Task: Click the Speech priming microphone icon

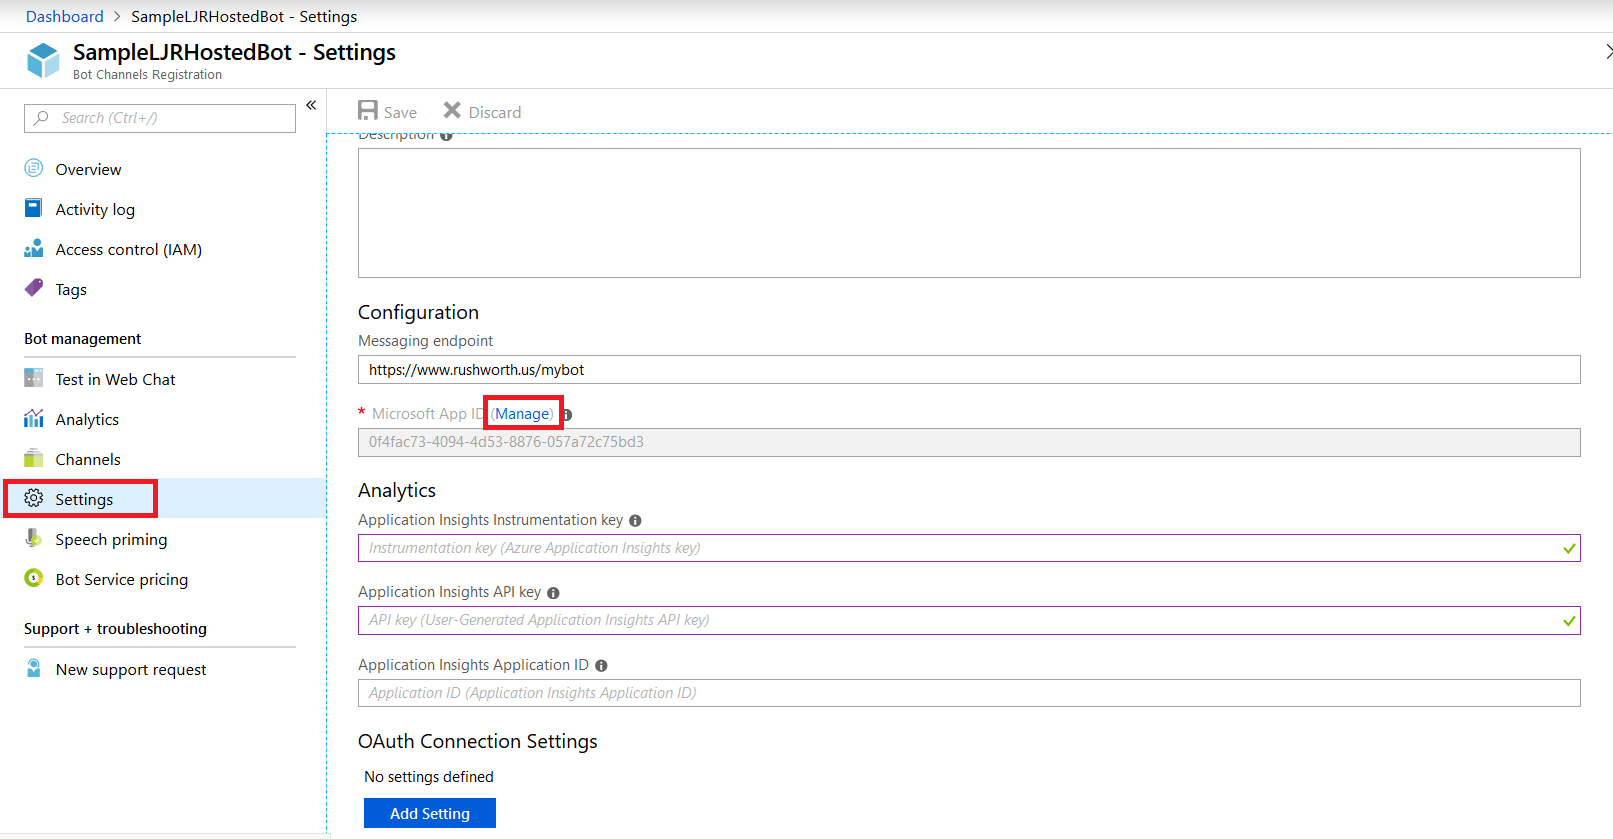Action: (34, 538)
